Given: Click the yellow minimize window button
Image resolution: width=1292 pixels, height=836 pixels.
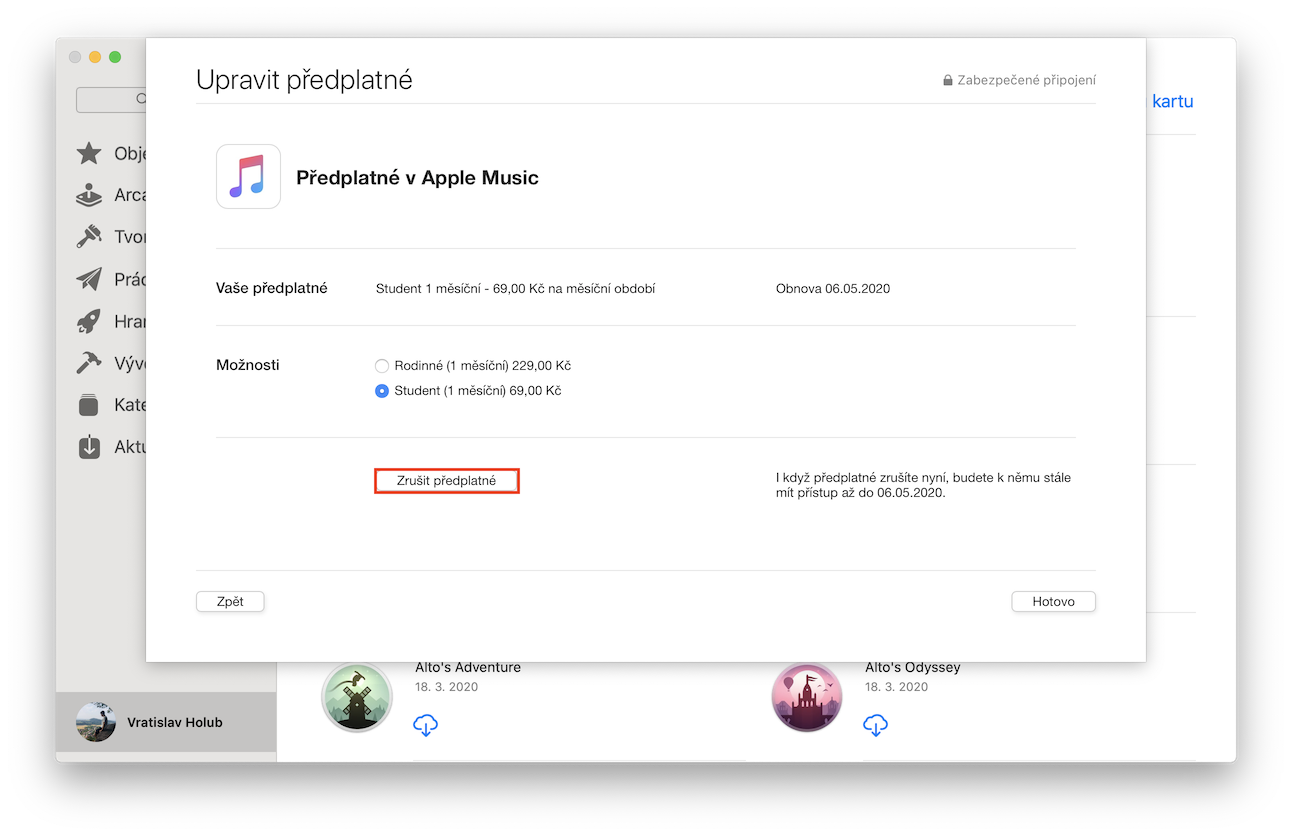Looking at the screenshot, I should coord(95,57).
